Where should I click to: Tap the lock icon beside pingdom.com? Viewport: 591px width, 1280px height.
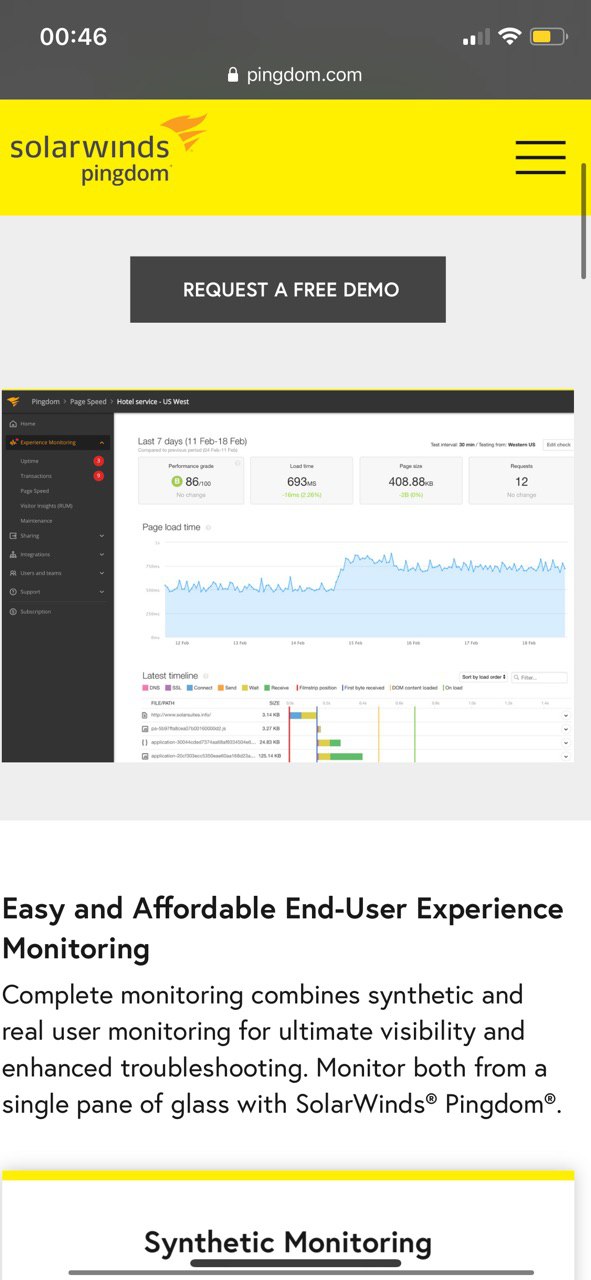[x=234, y=75]
